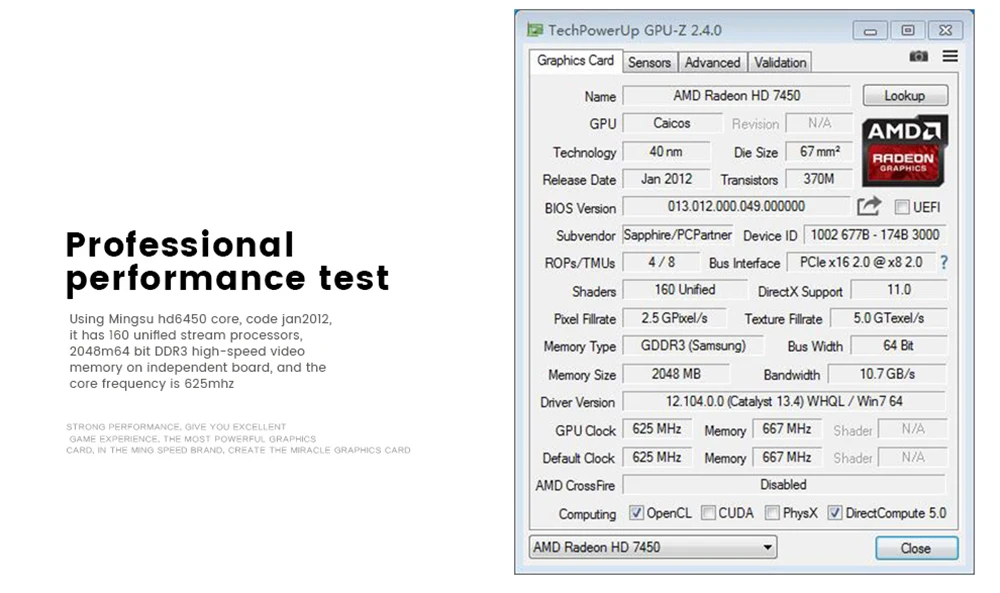
Task: Click the bus interface question mark
Action: point(944,262)
